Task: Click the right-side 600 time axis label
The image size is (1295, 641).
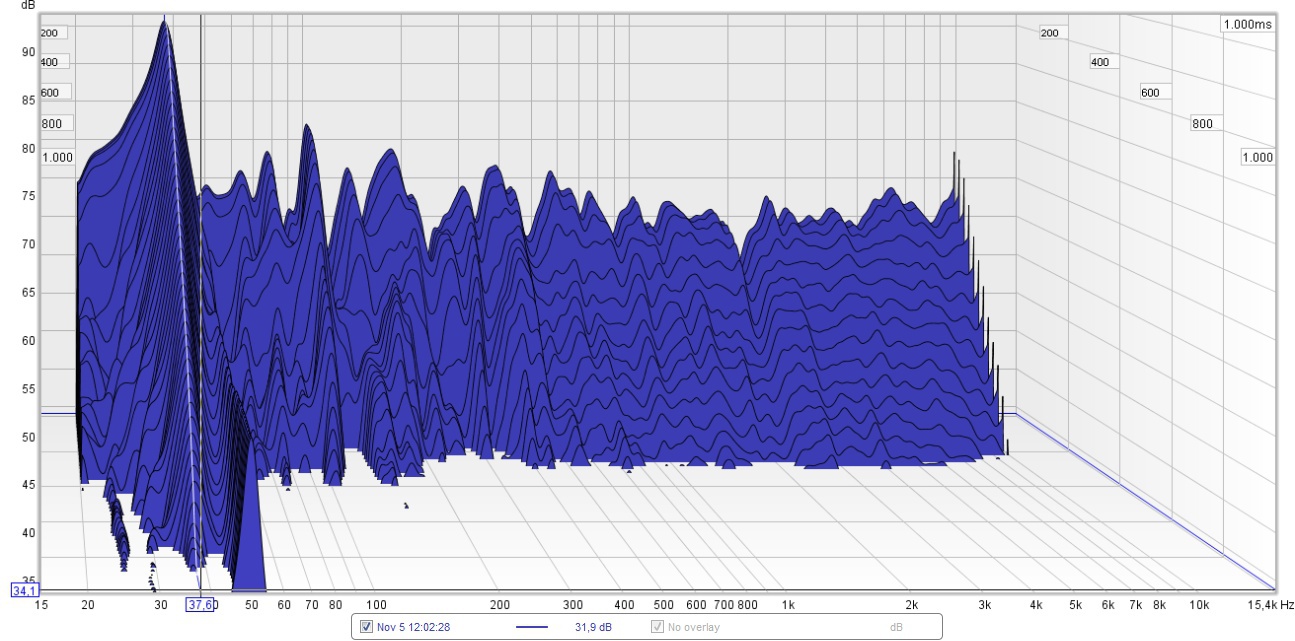Action: coord(1150,93)
